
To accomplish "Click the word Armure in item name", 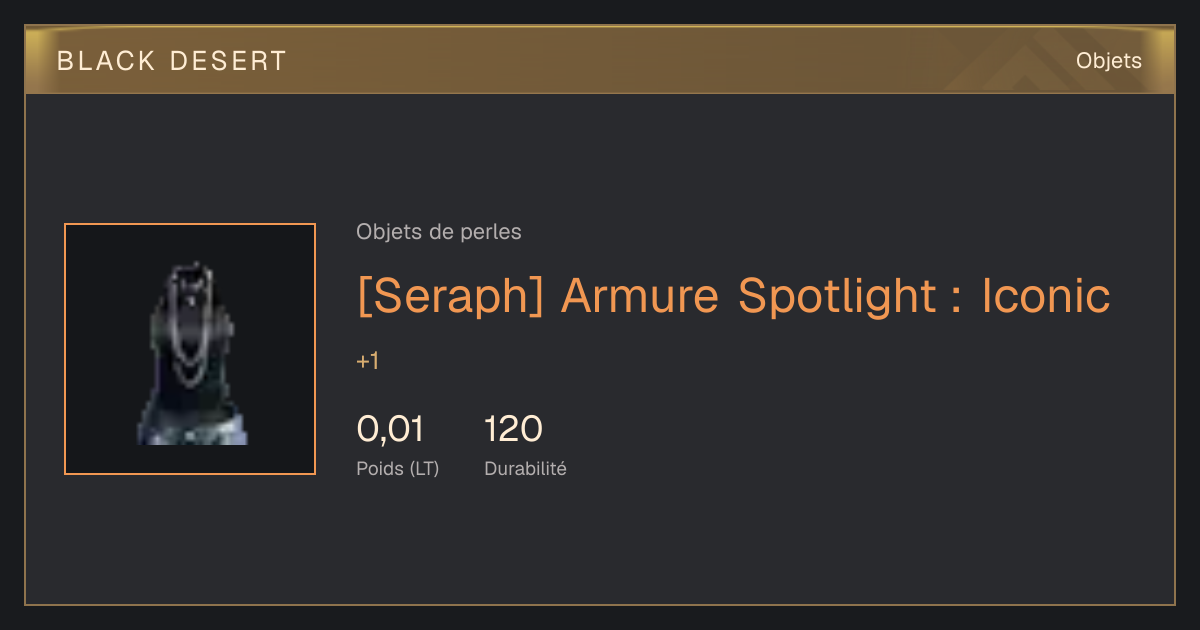I will (x=639, y=297).
